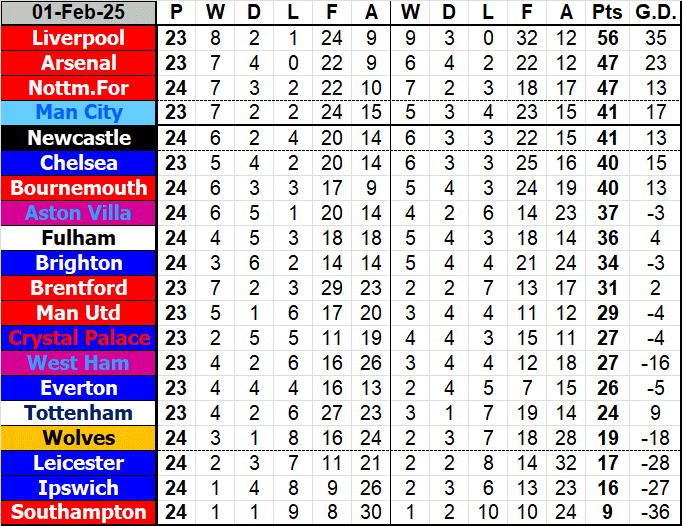
Task: Select the Pts column header
Action: coord(605,13)
